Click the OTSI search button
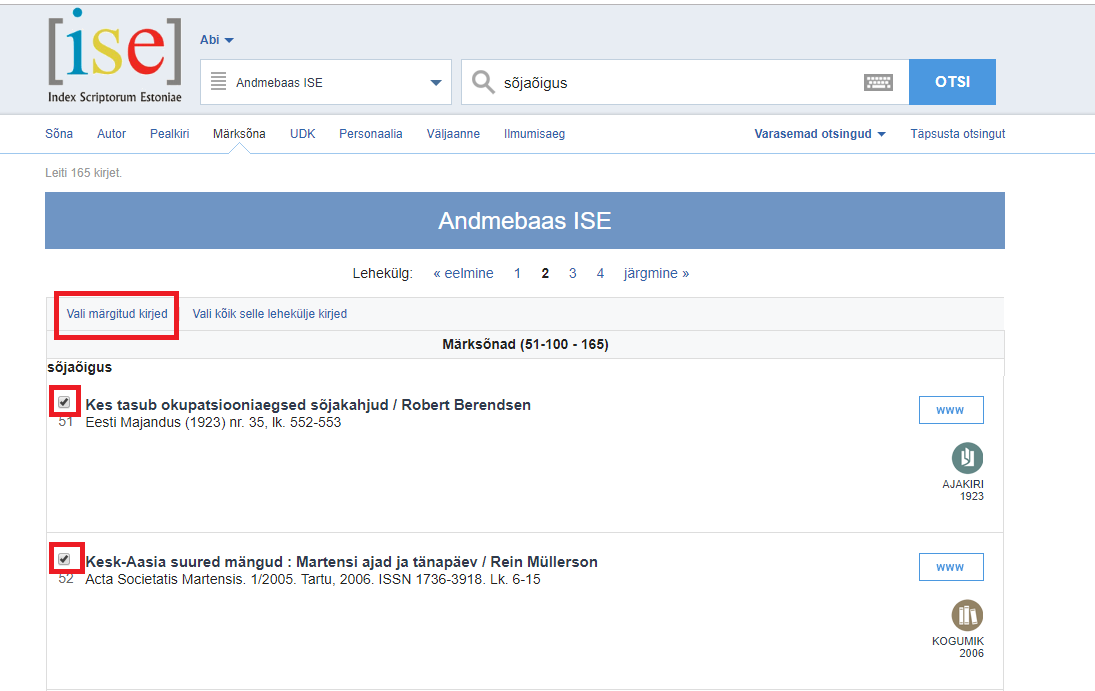The image size is (1095, 691). [953, 82]
